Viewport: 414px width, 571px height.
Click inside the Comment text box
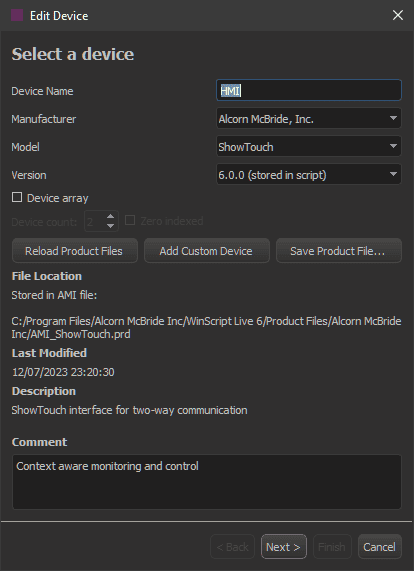[206, 481]
